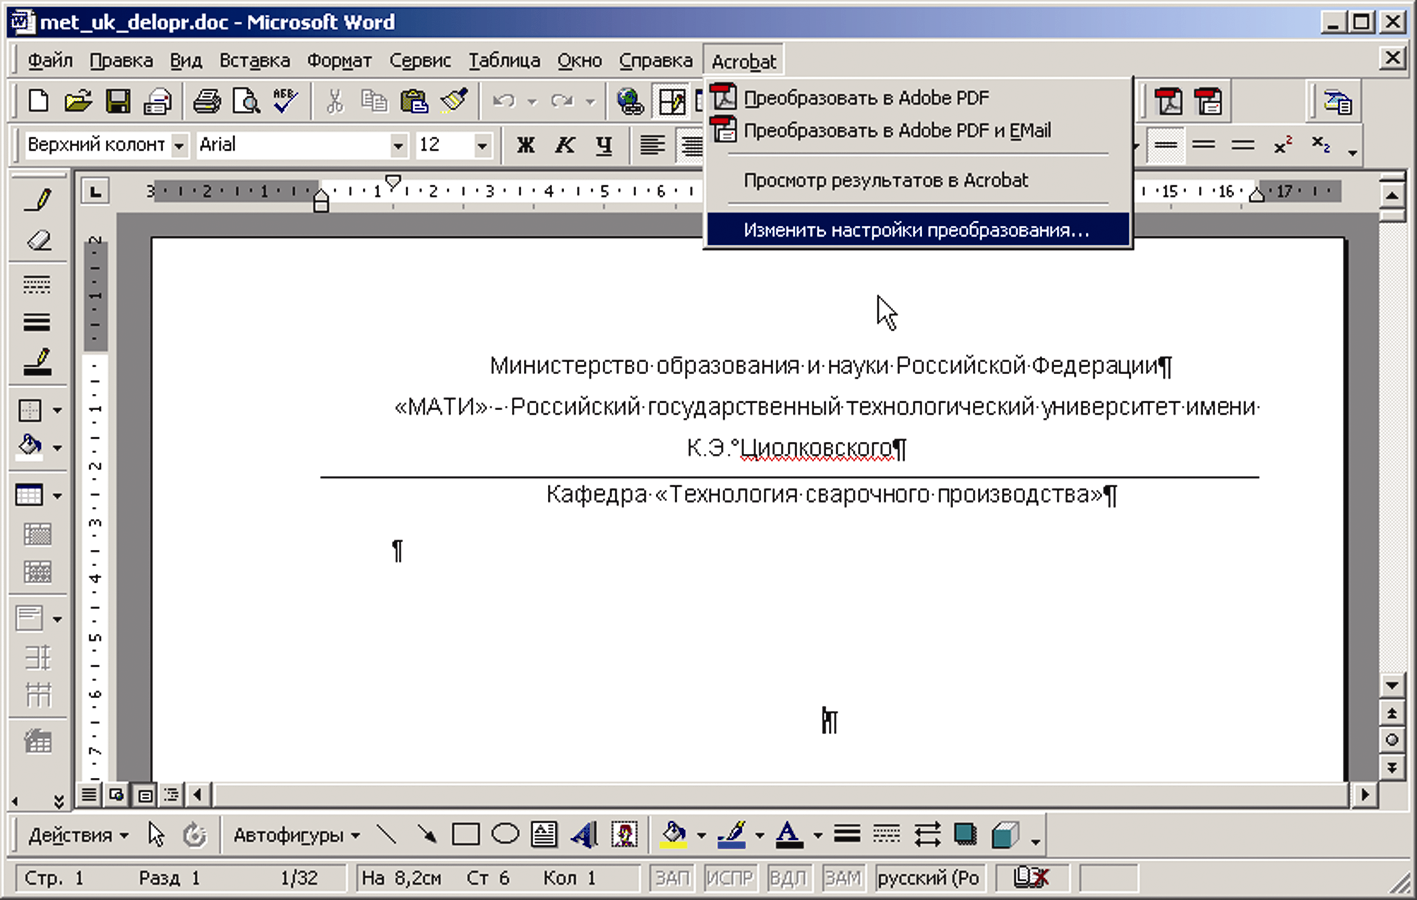
Task: Toggle left text alignment
Action: (x=652, y=145)
